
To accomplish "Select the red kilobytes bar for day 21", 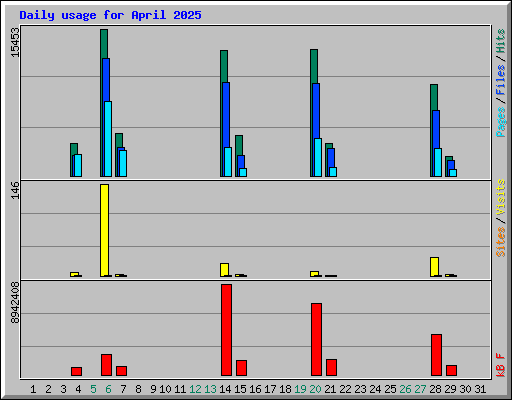I will 331,367.
